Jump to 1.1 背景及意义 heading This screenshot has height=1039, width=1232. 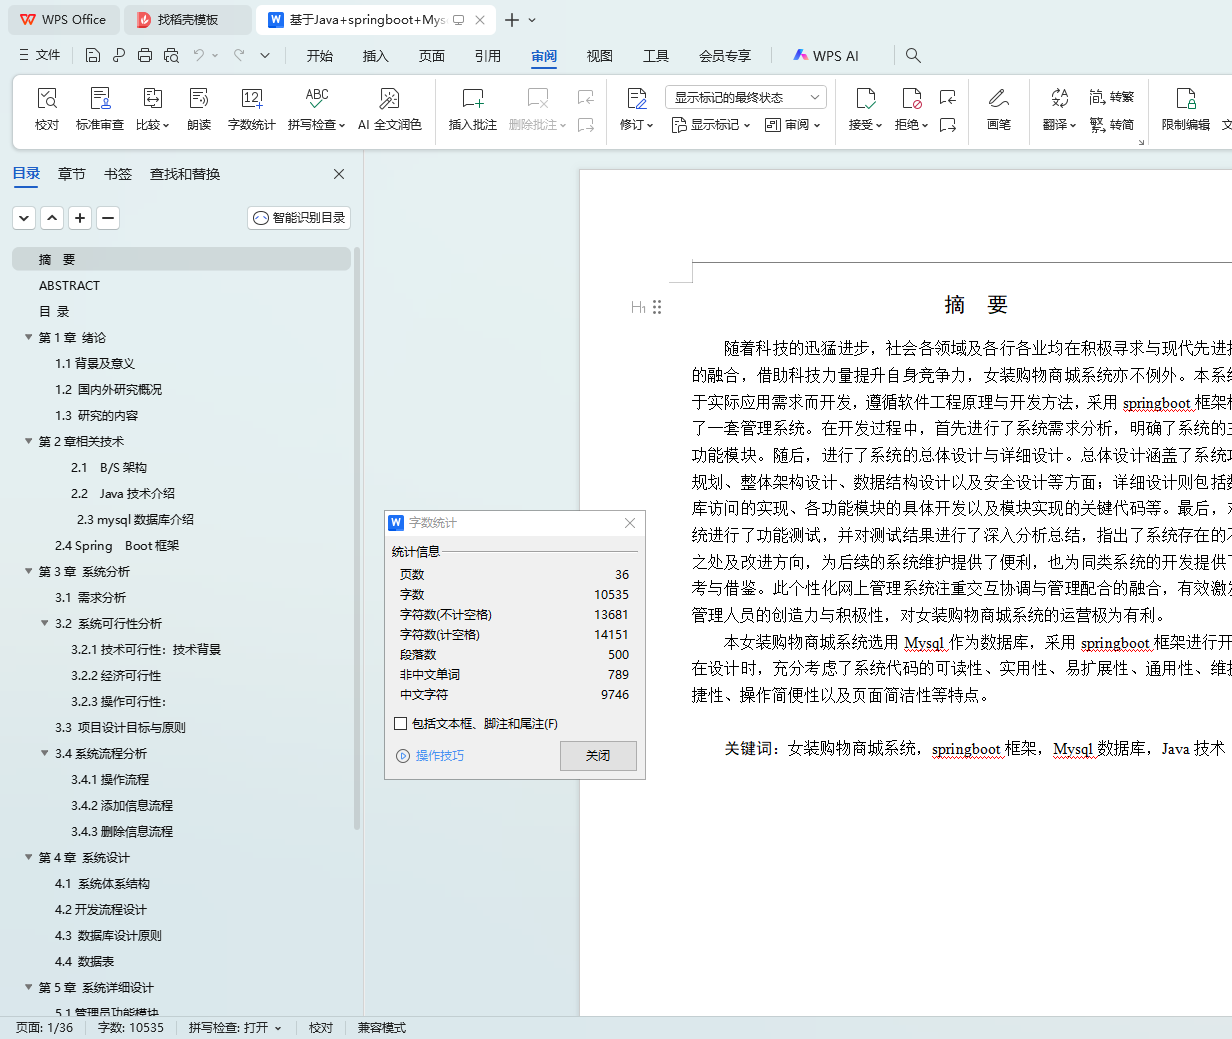pyautogui.click(x=95, y=363)
